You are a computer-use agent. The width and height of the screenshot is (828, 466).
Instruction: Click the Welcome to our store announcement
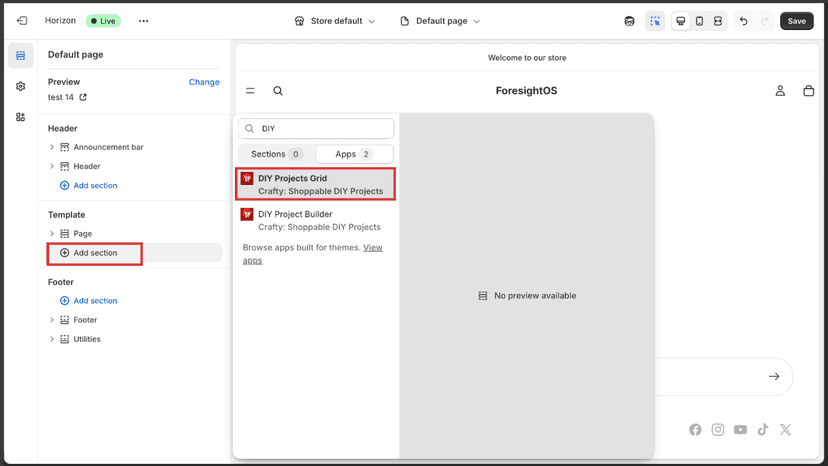527,58
